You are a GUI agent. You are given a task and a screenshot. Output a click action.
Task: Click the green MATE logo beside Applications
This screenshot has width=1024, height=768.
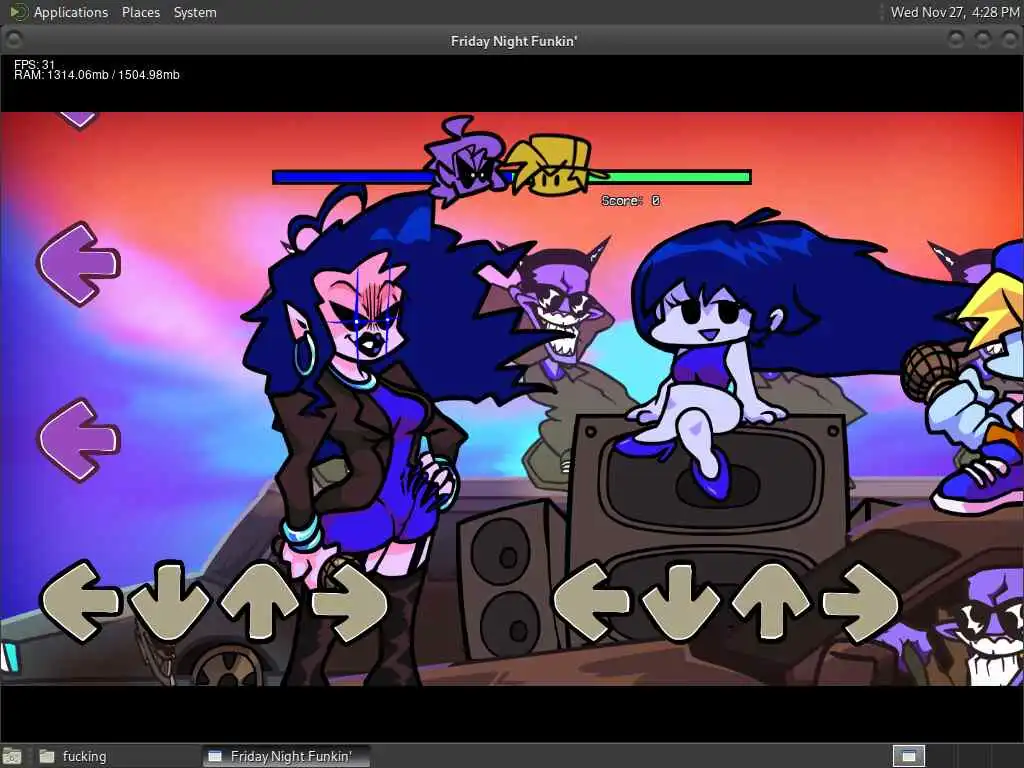(18, 12)
